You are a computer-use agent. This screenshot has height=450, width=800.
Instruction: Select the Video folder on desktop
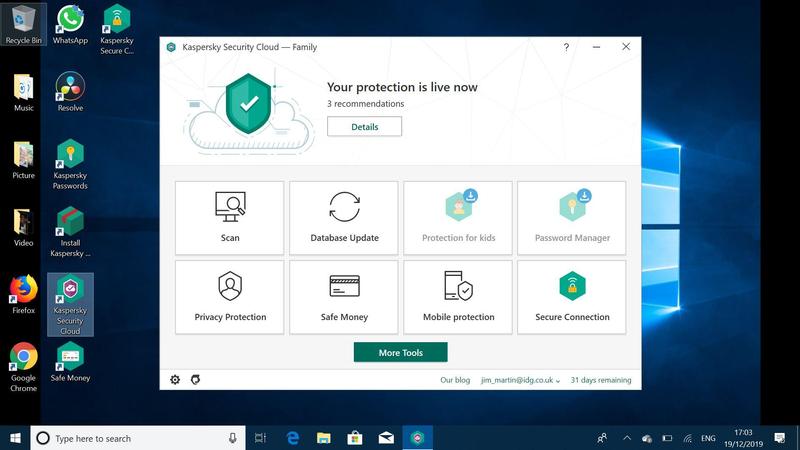click(23, 228)
